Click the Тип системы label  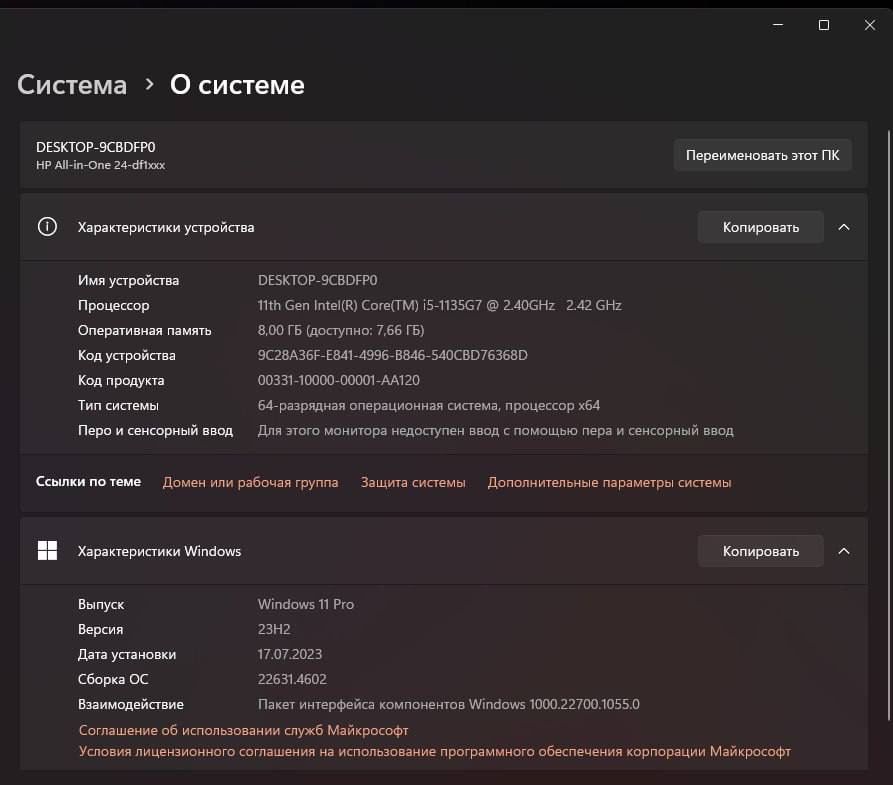(118, 406)
